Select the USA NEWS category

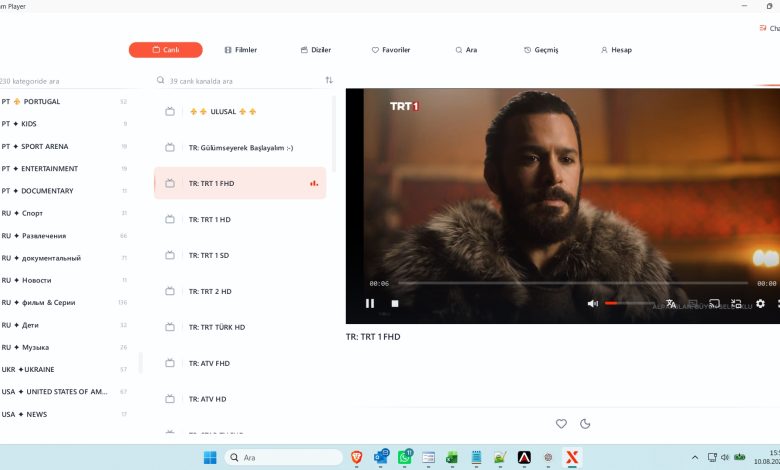click(x=64, y=414)
